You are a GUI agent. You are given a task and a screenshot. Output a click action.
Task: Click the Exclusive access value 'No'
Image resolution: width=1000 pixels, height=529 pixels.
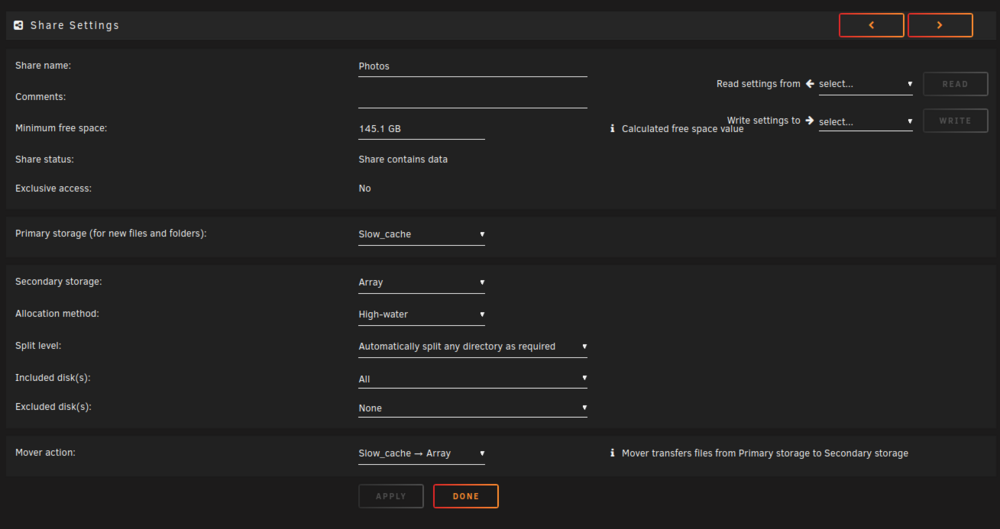click(365, 188)
